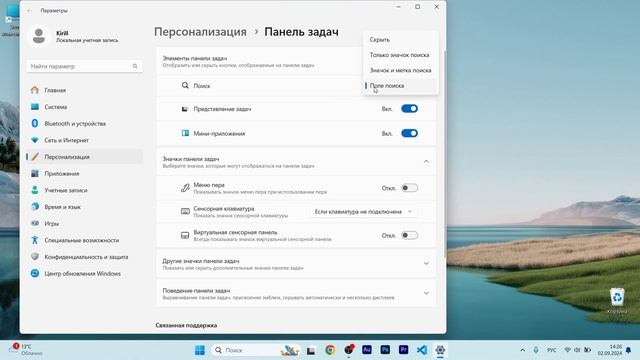Enable the Меню пера switch
The image size is (640, 360).
click(x=409, y=188)
